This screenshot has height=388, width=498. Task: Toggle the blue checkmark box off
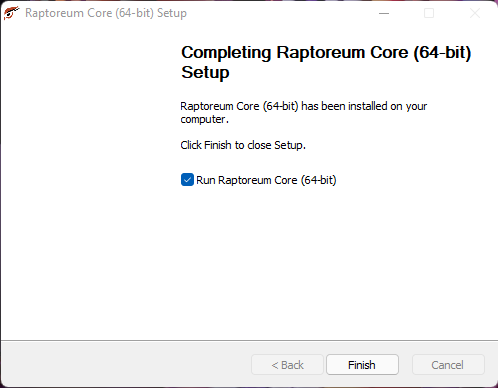(187, 180)
